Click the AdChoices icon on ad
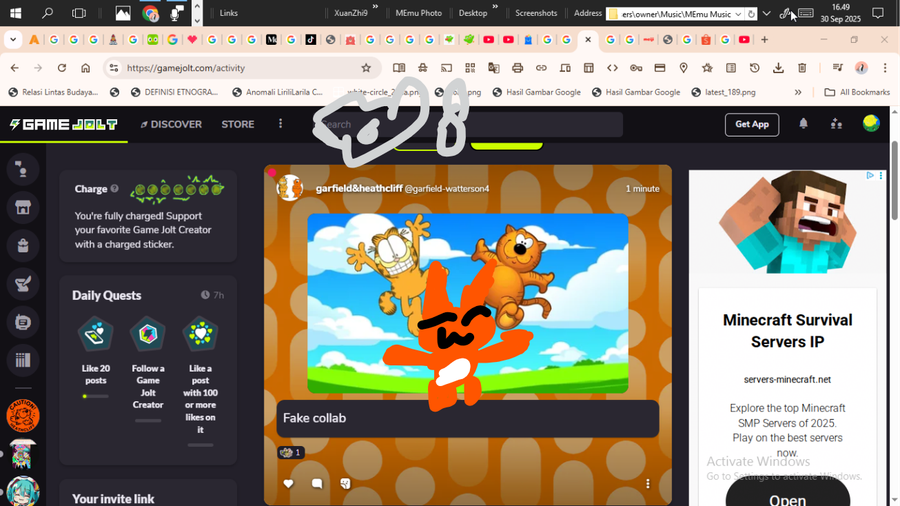The image size is (900, 506). pos(870,176)
